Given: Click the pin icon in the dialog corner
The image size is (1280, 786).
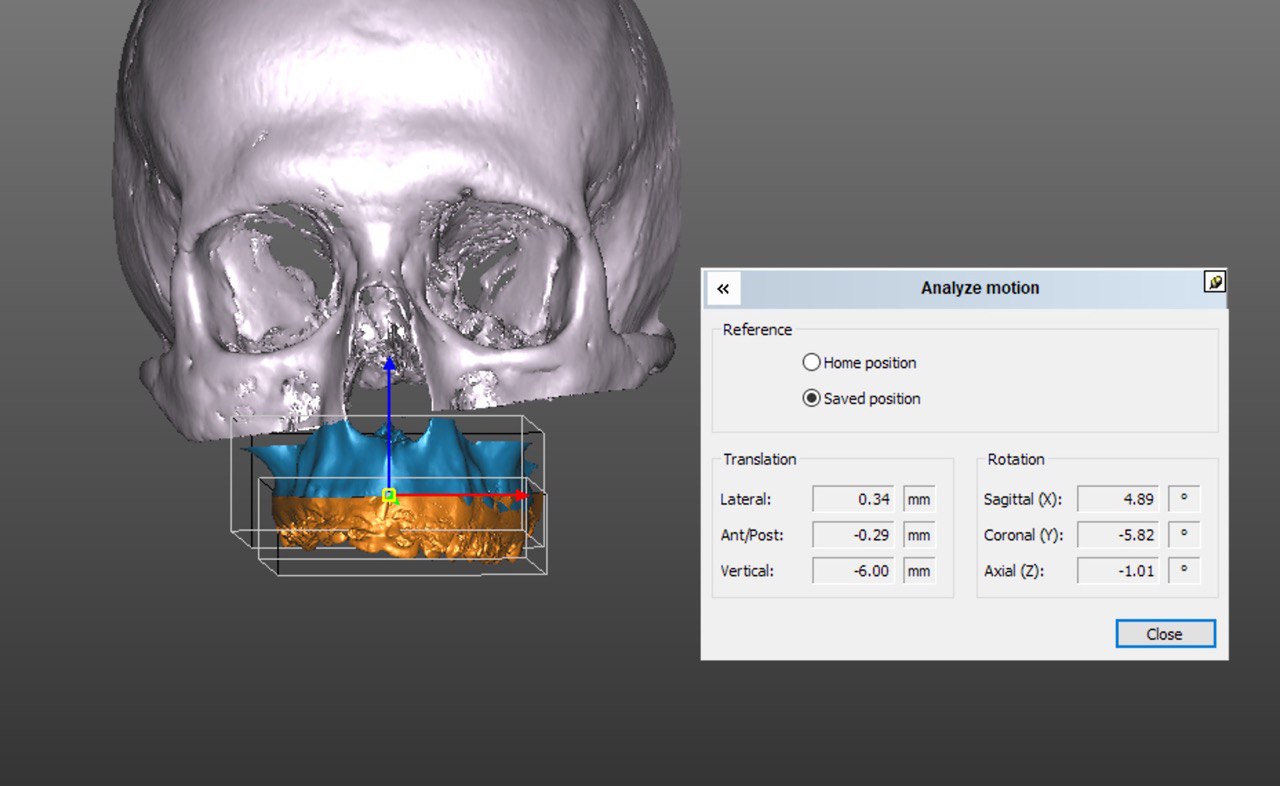Looking at the screenshot, I should coord(1214,282).
